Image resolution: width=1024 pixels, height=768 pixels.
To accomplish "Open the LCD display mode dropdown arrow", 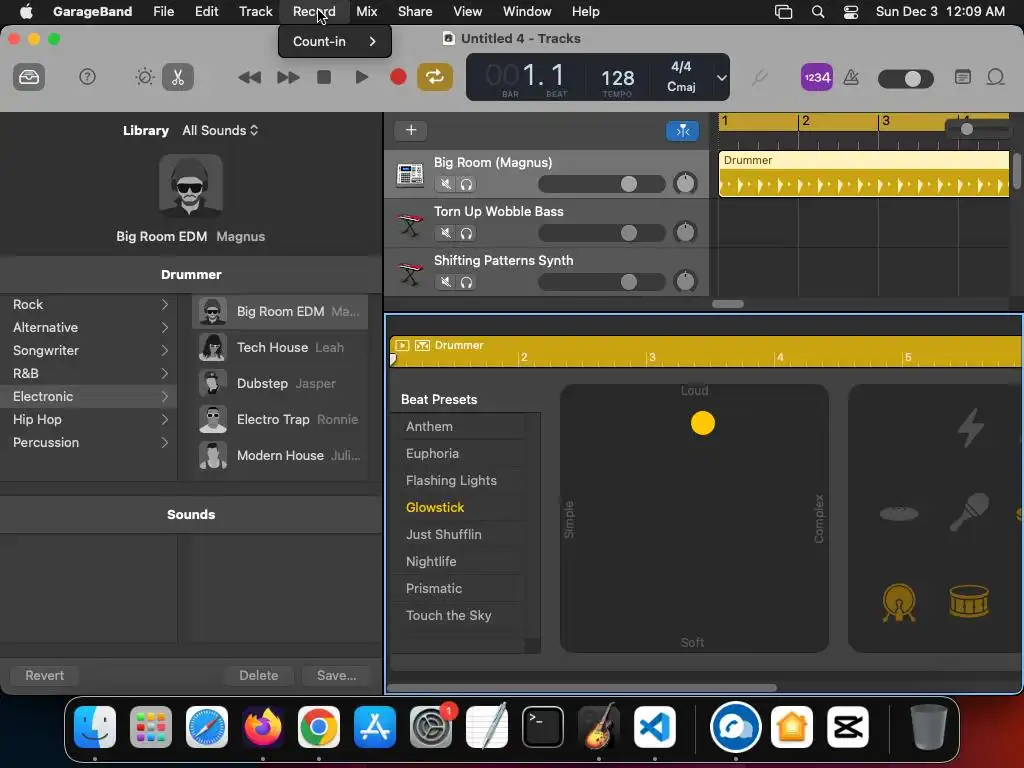I will click(721, 78).
